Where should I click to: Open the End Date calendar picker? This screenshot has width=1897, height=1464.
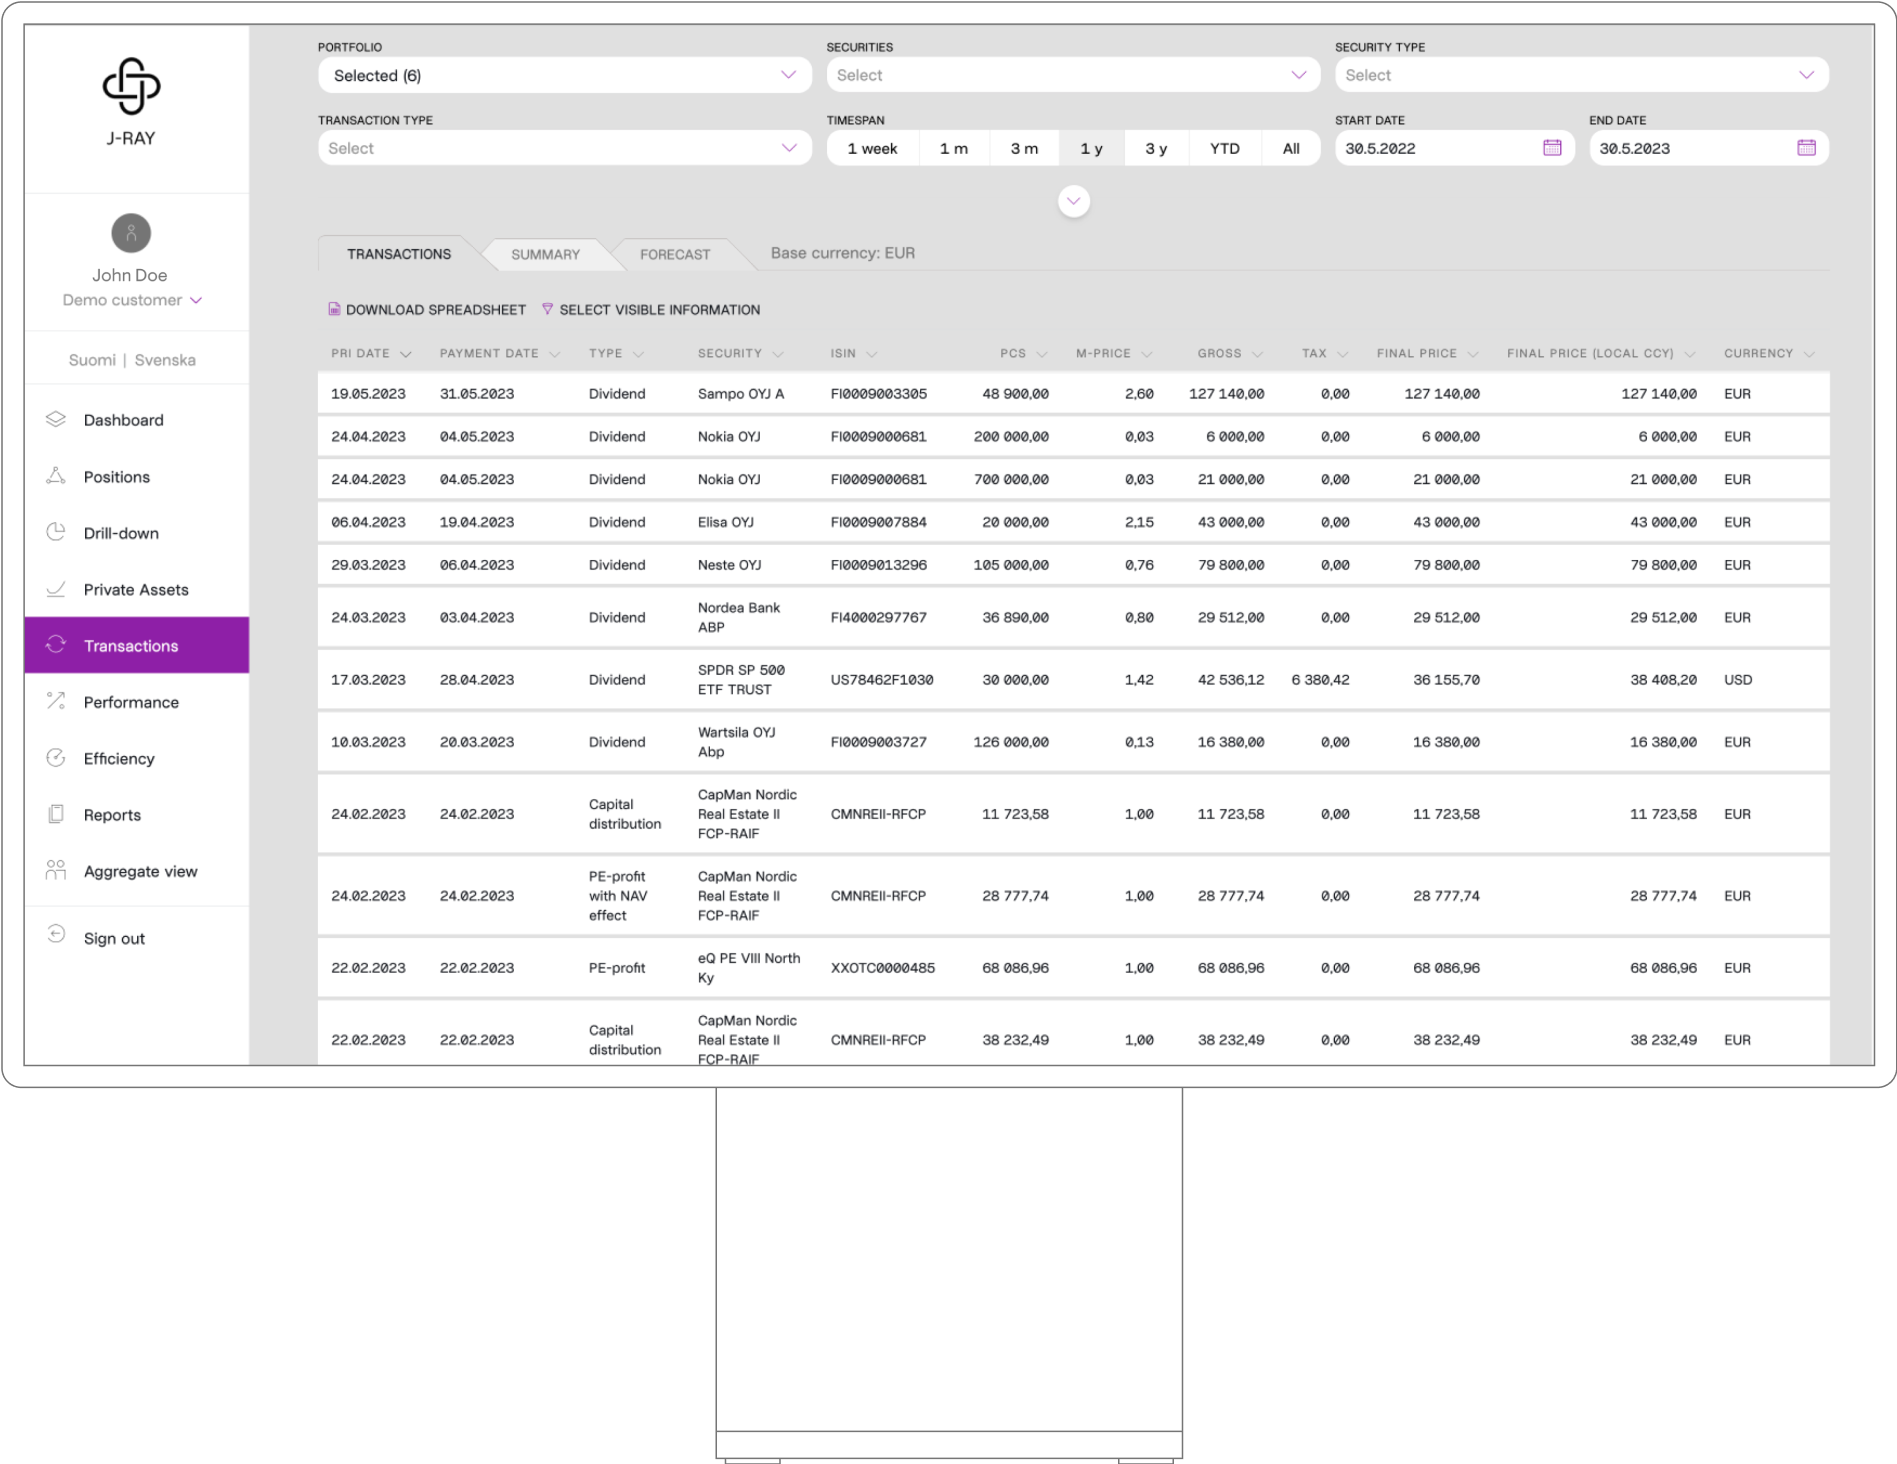[x=1805, y=148]
